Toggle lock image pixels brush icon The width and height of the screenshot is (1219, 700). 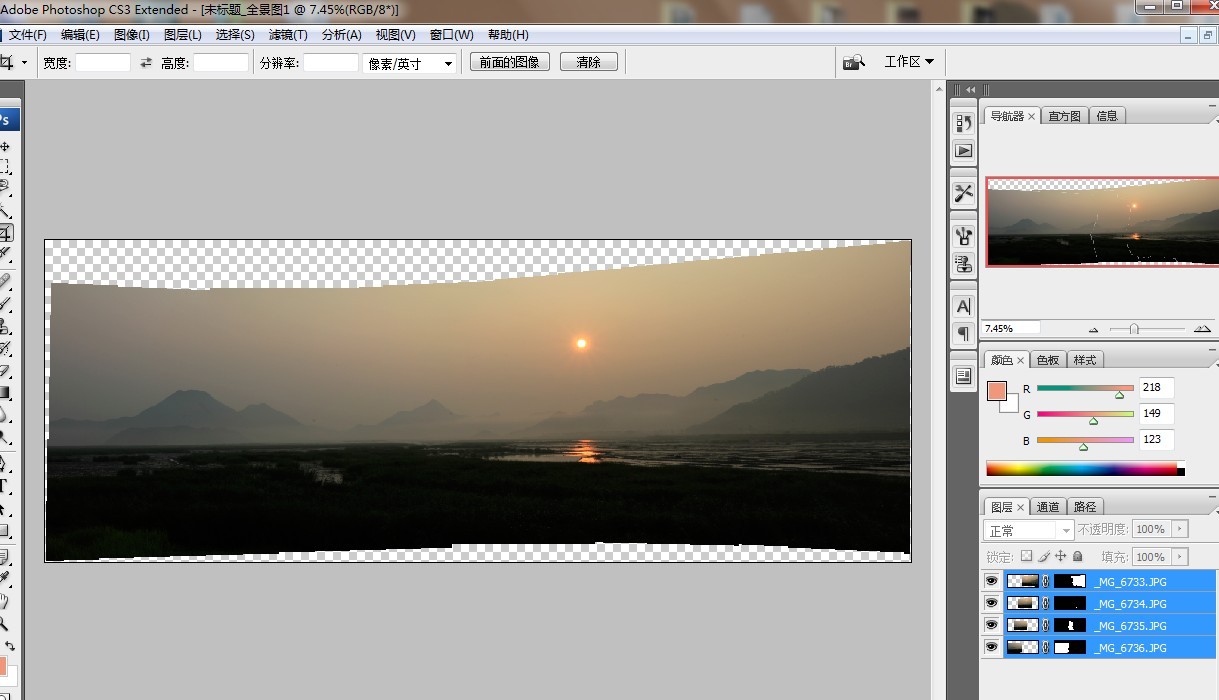pos(1044,557)
